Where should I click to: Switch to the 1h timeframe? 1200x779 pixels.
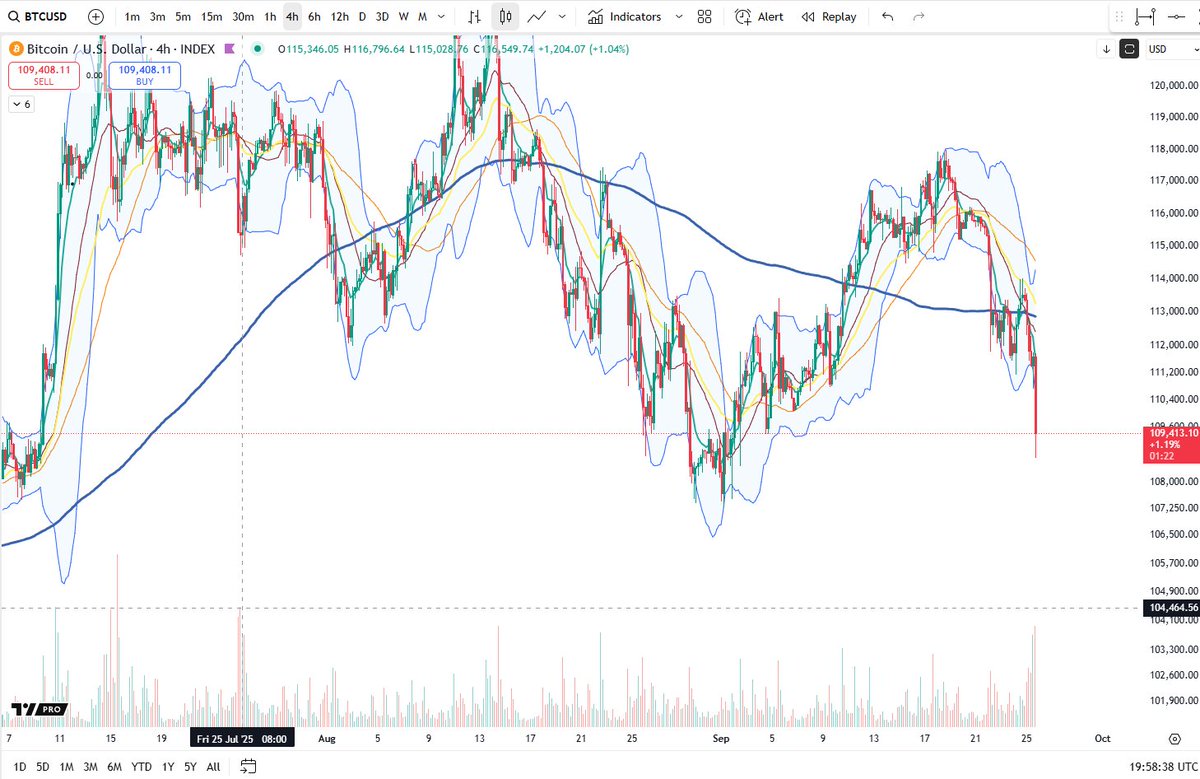269,16
